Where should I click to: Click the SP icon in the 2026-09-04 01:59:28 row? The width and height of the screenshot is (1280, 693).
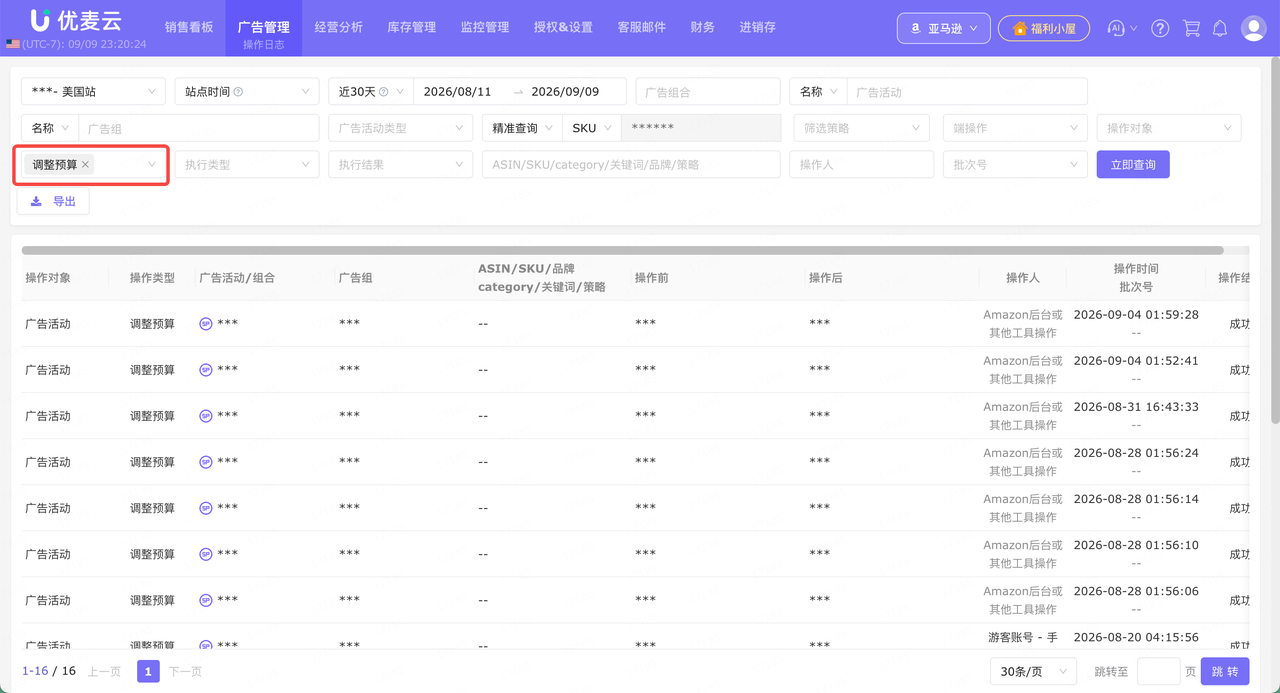tap(206, 324)
